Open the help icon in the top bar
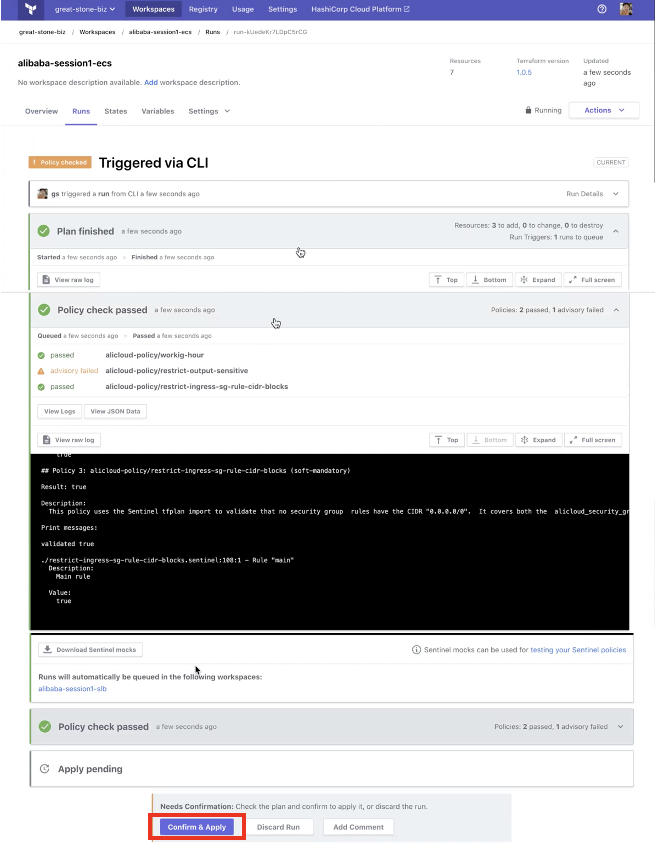655x844 pixels. coord(600,9)
